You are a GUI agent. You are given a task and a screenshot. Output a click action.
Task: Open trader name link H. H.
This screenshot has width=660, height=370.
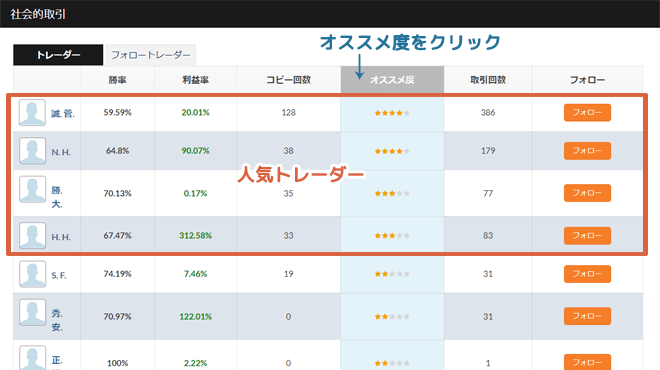[x=61, y=237]
